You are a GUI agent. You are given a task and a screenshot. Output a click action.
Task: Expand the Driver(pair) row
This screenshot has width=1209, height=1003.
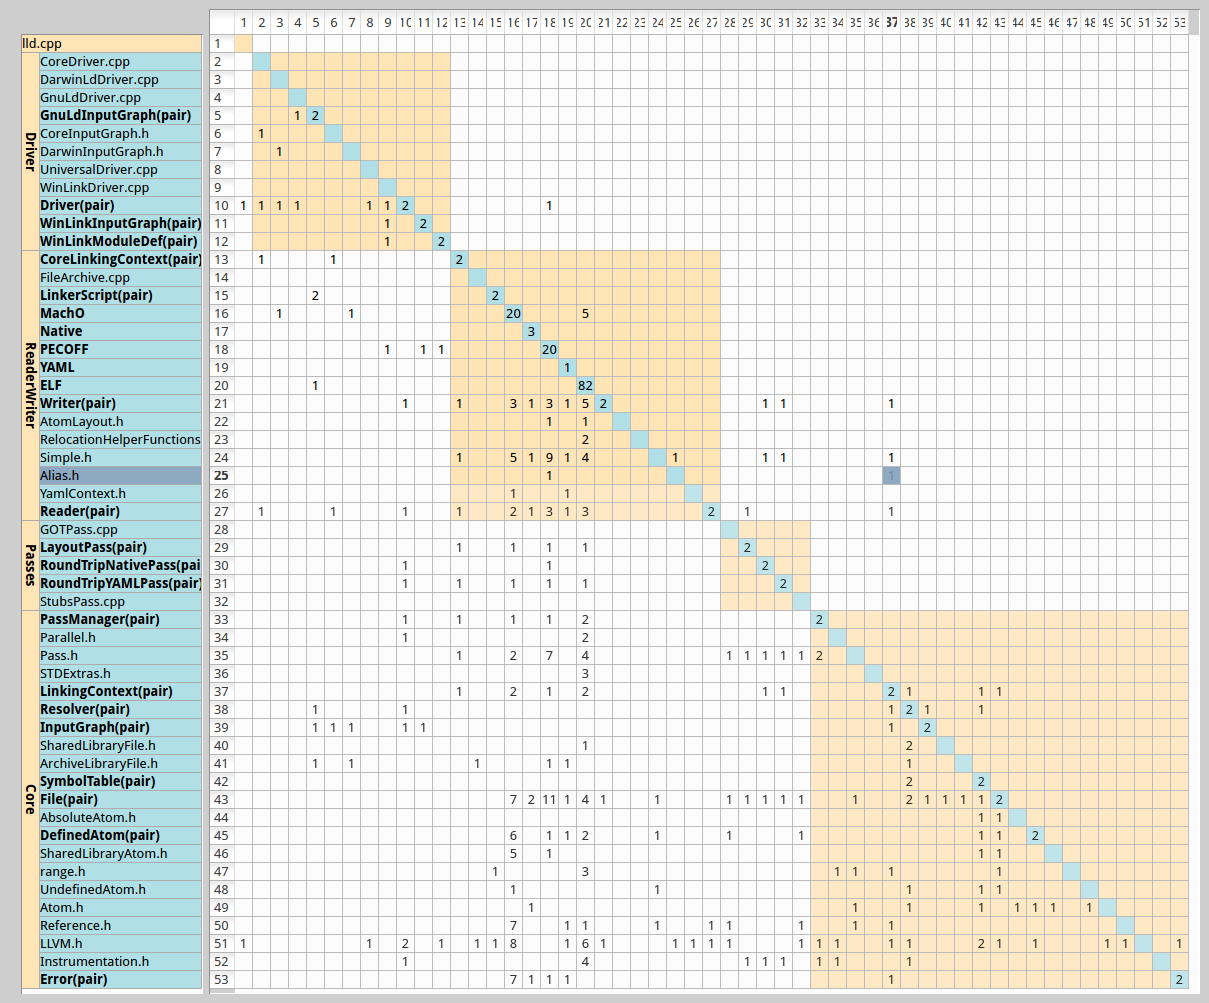tap(120, 206)
